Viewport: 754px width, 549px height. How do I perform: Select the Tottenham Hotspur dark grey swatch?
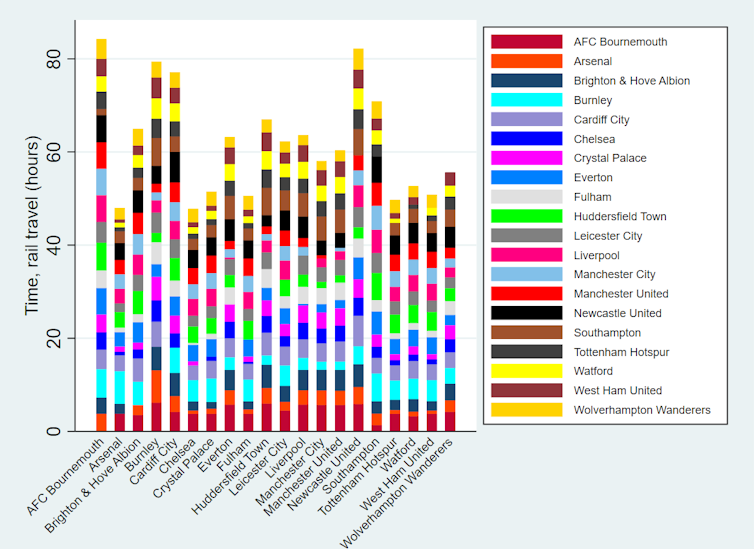pos(527,351)
